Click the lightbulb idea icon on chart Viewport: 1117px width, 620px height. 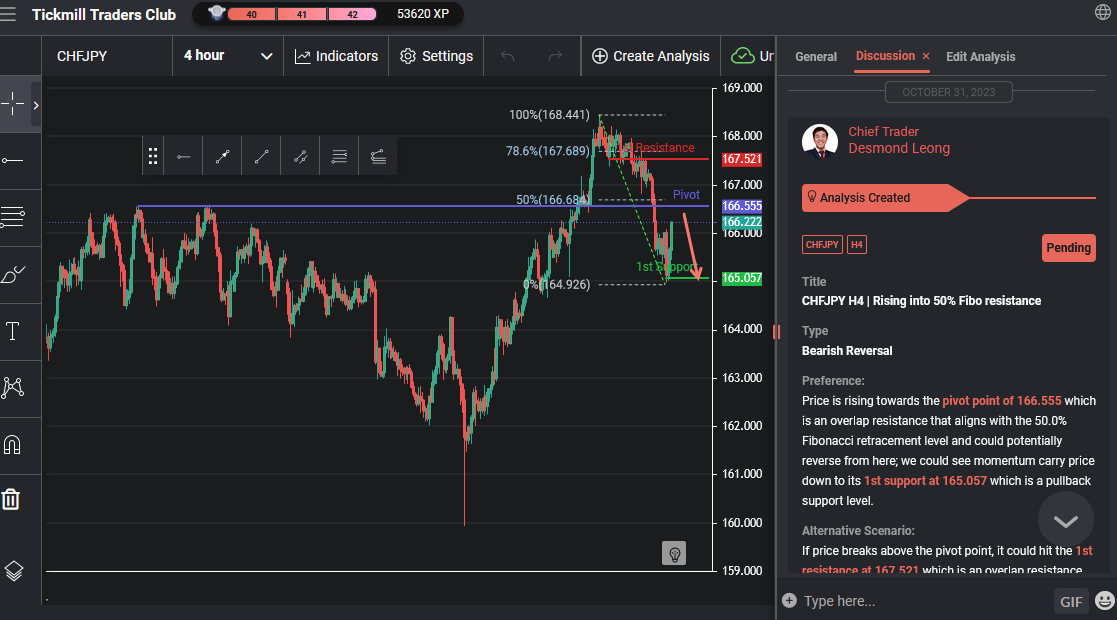click(673, 553)
